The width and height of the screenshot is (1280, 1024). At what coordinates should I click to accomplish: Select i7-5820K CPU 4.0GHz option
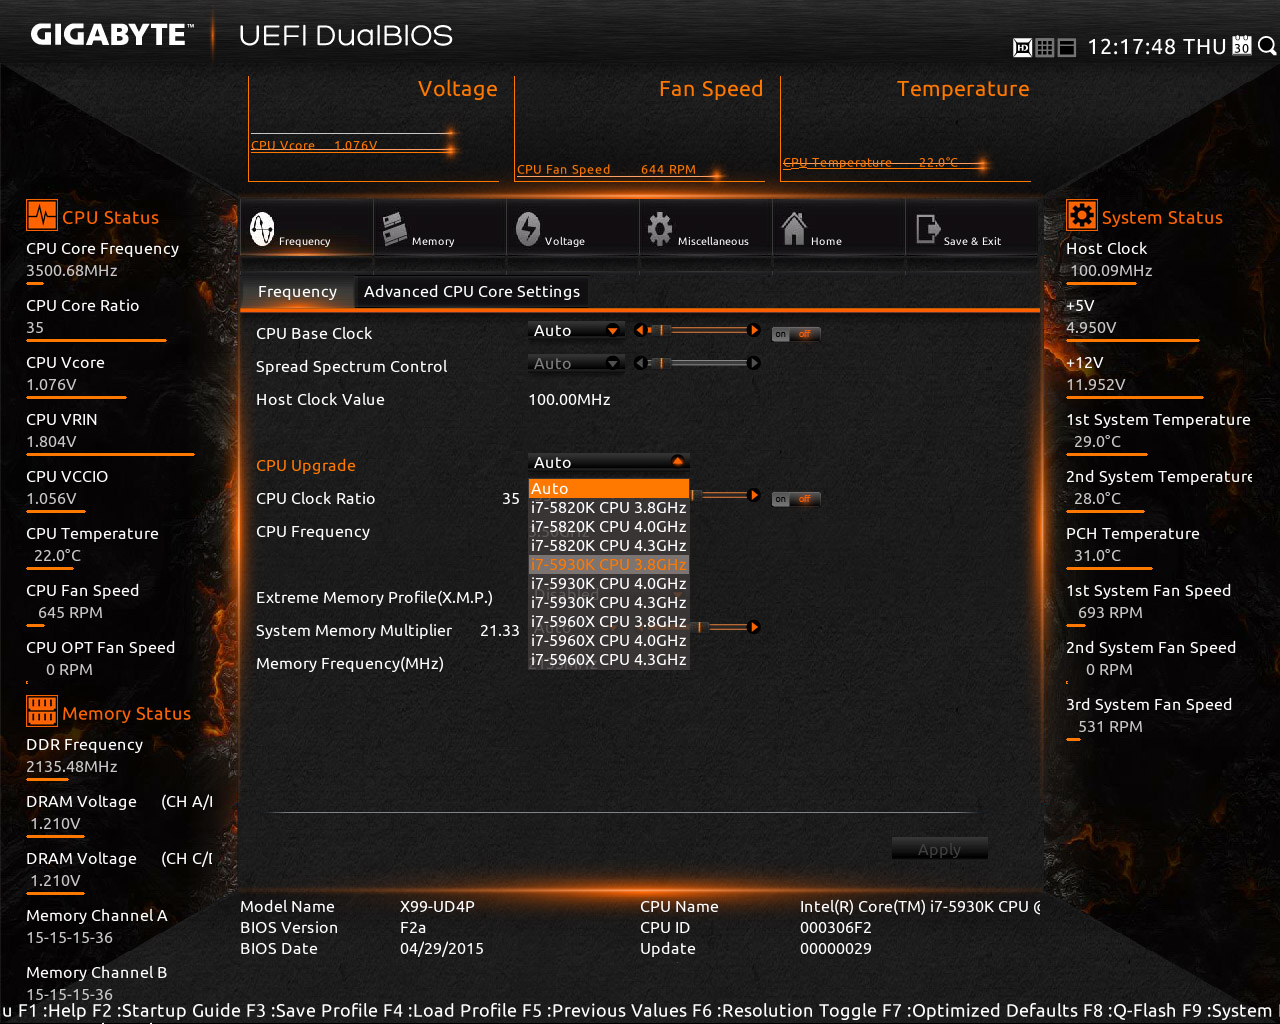click(x=609, y=527)
